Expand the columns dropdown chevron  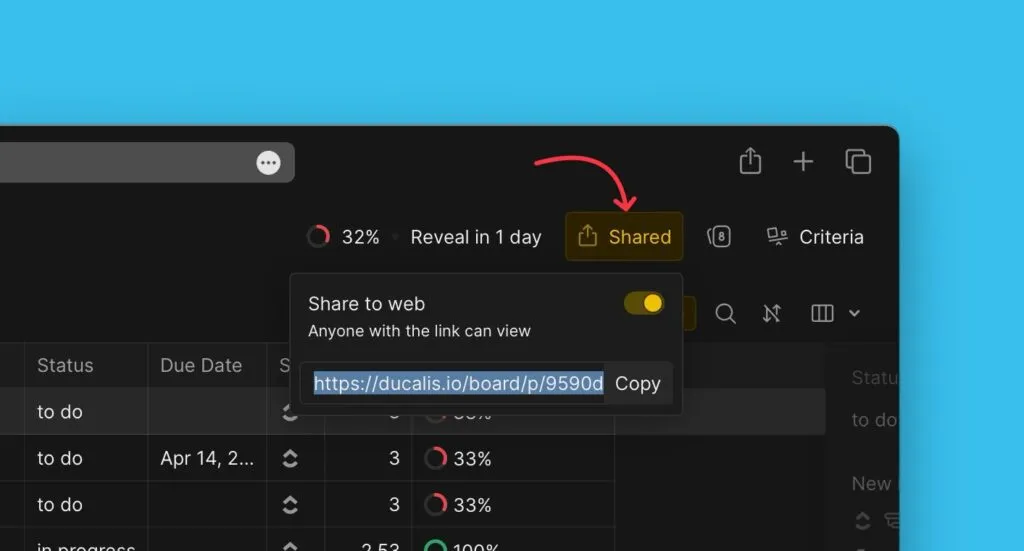854,313
